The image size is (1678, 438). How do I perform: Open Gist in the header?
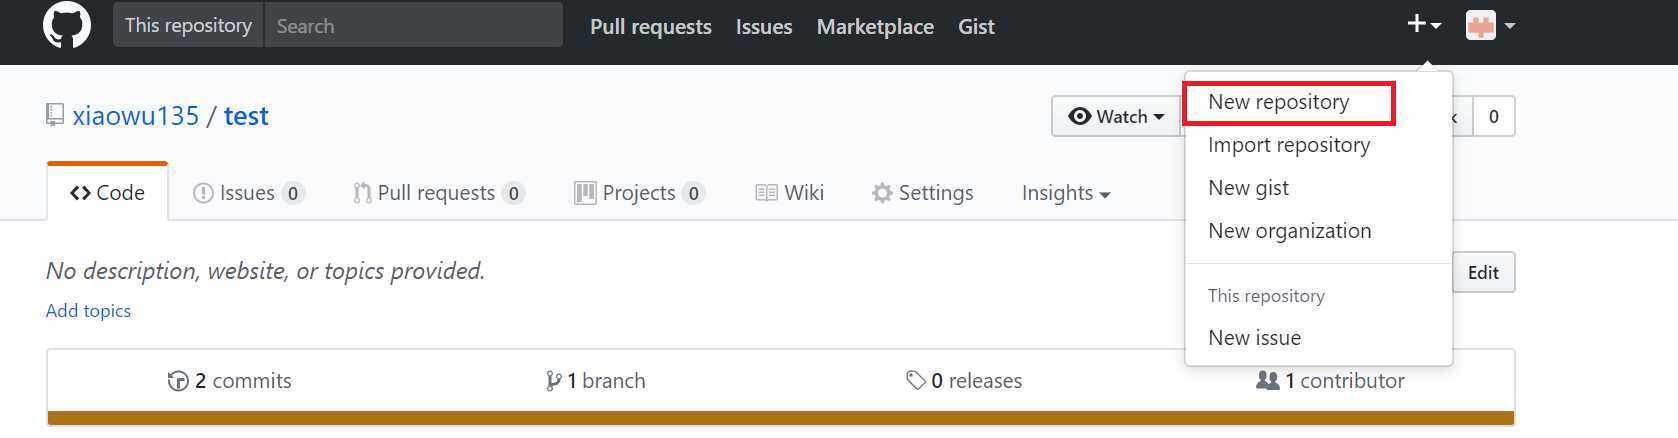click(x=976, y=27)
